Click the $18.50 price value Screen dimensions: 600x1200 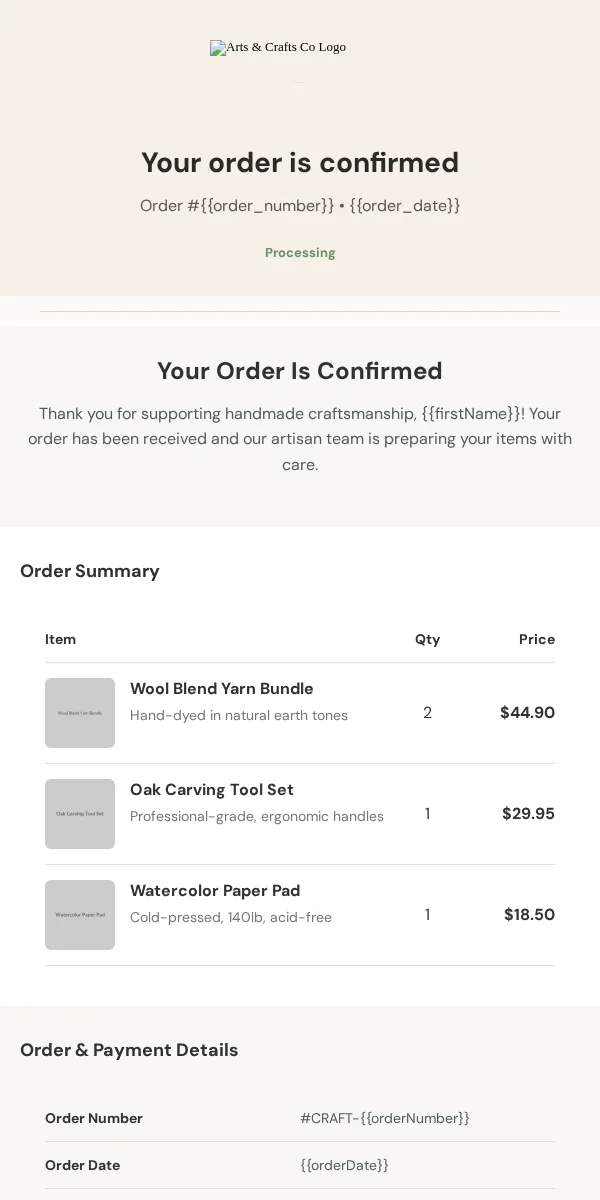point(529,915)
